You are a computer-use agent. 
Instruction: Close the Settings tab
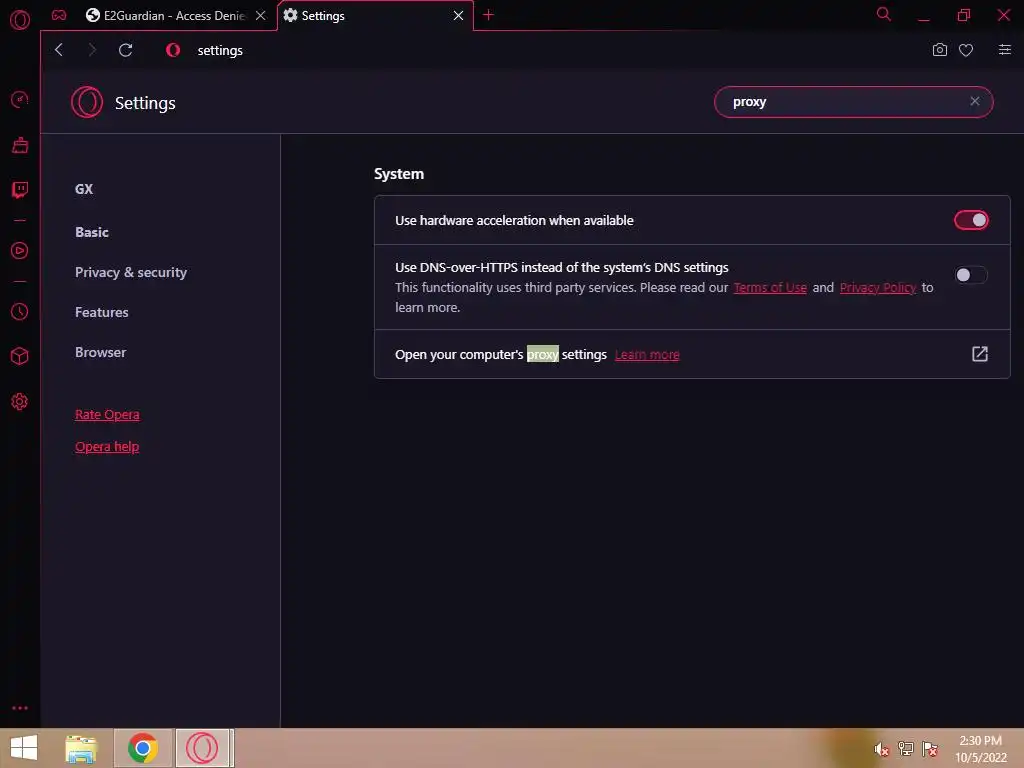tap(458, 16)
